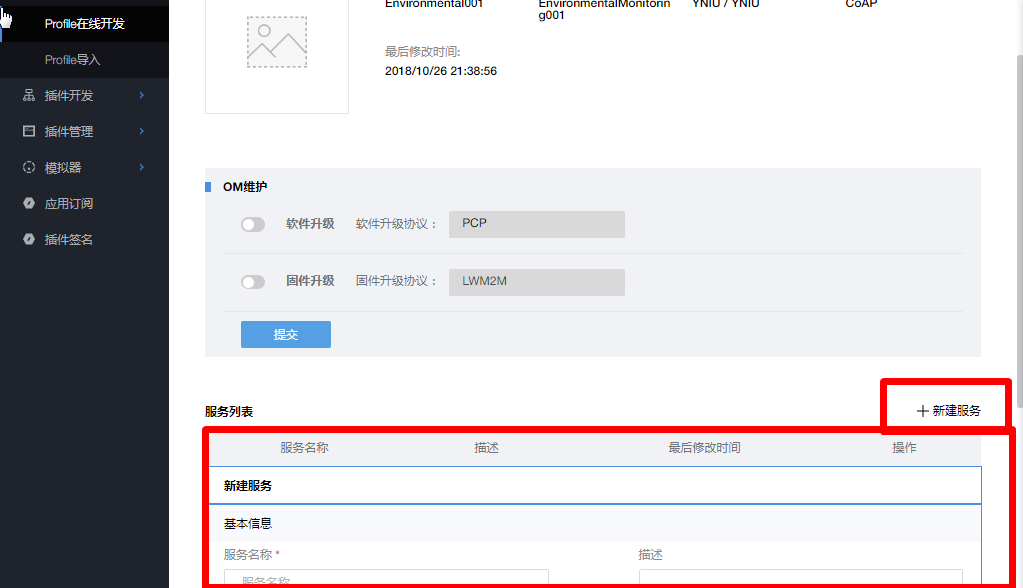
Task: Enable the 固件升级 switch
Action: (253, 282)
